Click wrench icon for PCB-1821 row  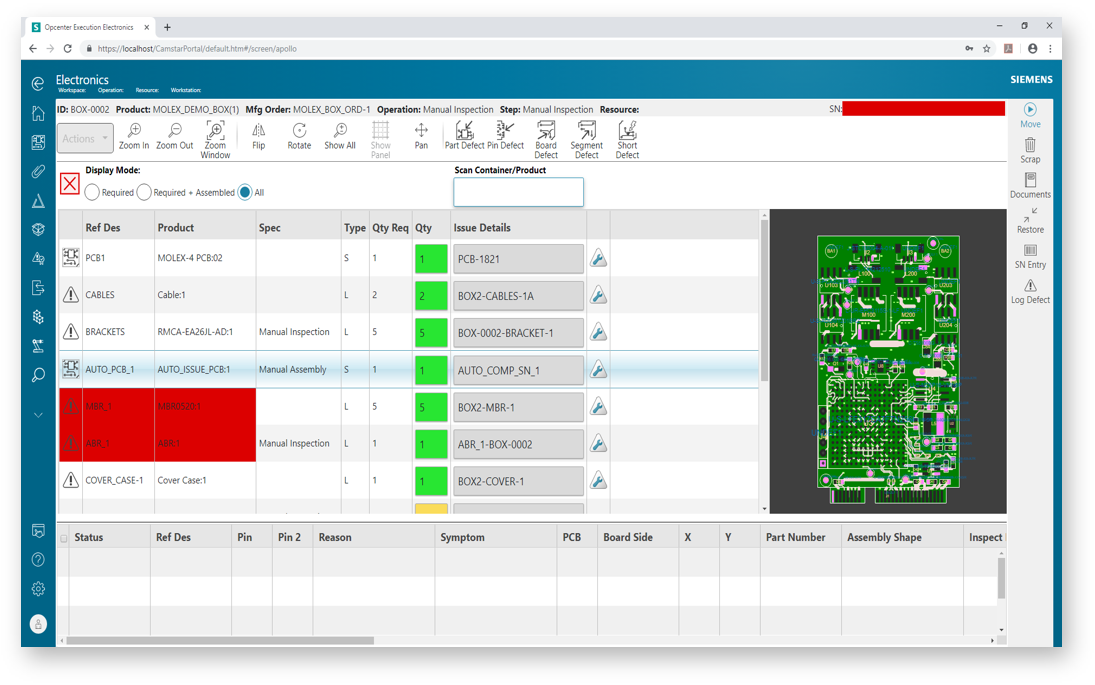point(598,258)
